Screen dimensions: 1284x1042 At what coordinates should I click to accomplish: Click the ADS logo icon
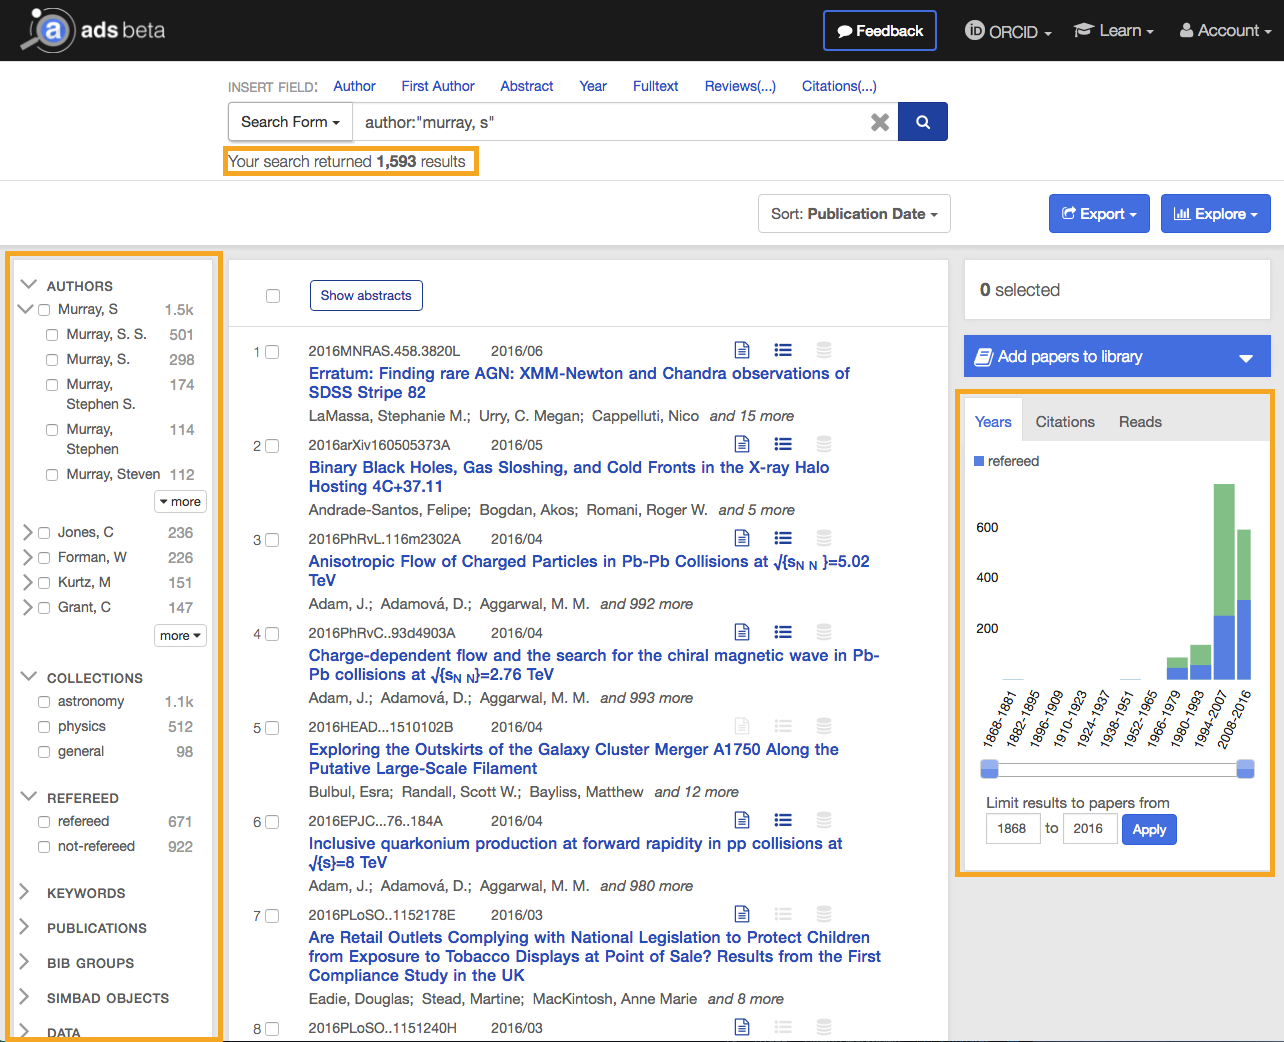click(50, 30)
